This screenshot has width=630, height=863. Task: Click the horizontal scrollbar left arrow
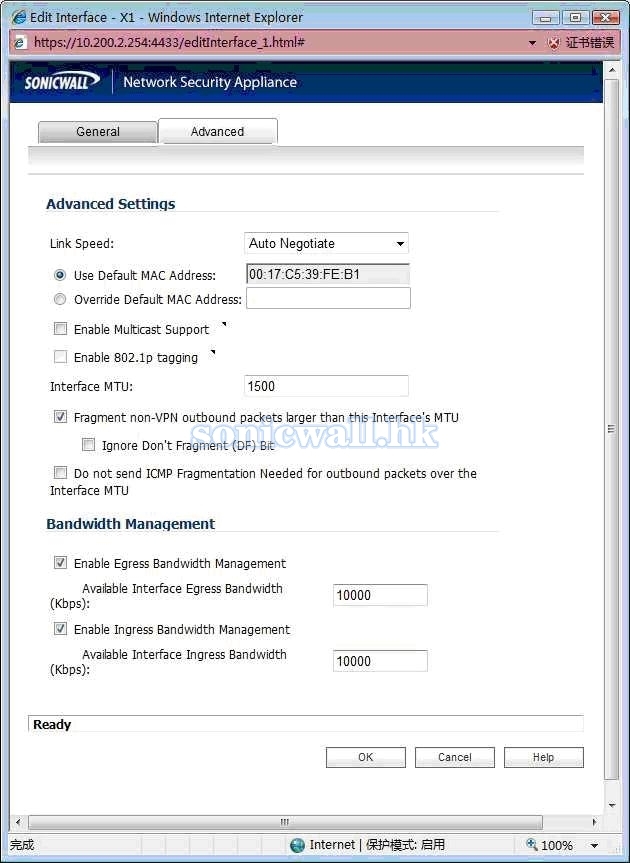[x=18, y=822]
